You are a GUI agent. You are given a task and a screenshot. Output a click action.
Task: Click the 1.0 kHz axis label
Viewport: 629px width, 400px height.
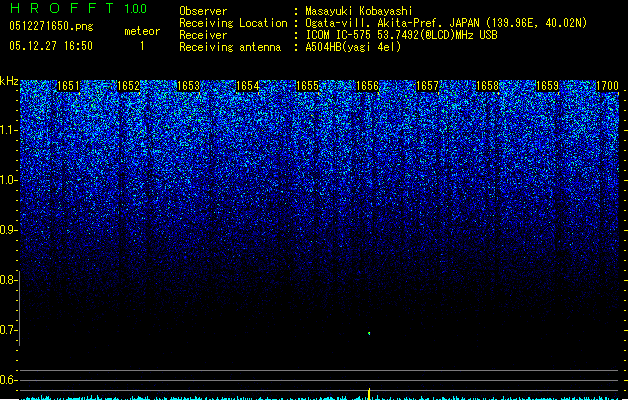pyautogui.click(x=9, y=181)
